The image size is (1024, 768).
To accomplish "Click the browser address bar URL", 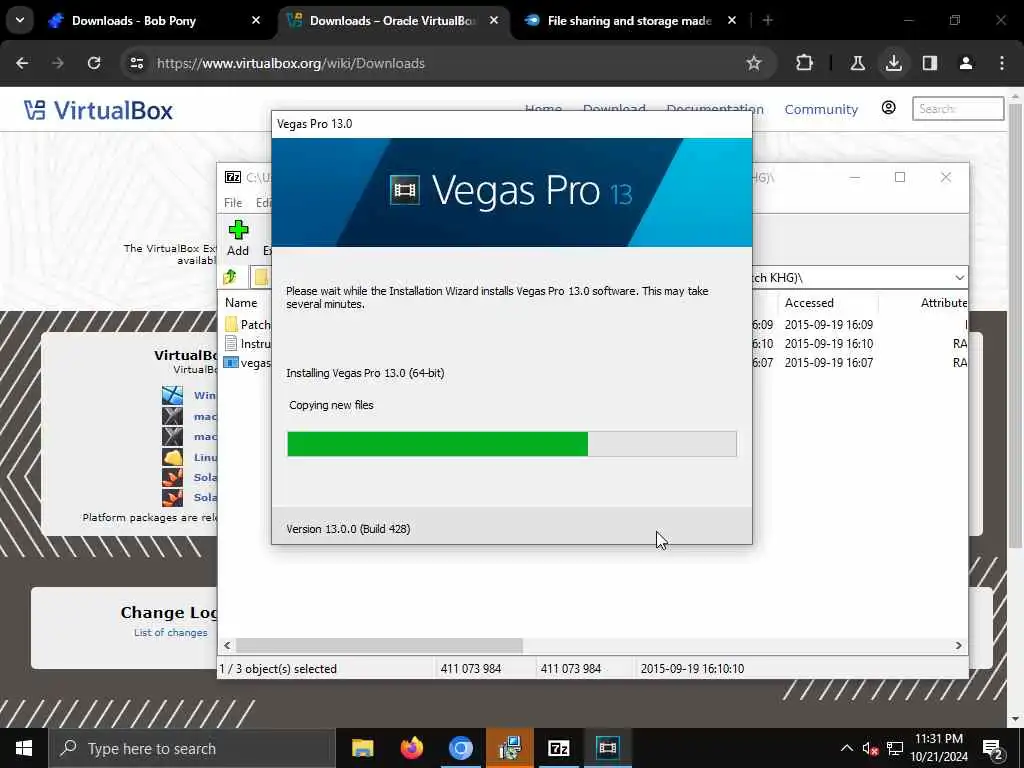I will click(x=291, y=63).
